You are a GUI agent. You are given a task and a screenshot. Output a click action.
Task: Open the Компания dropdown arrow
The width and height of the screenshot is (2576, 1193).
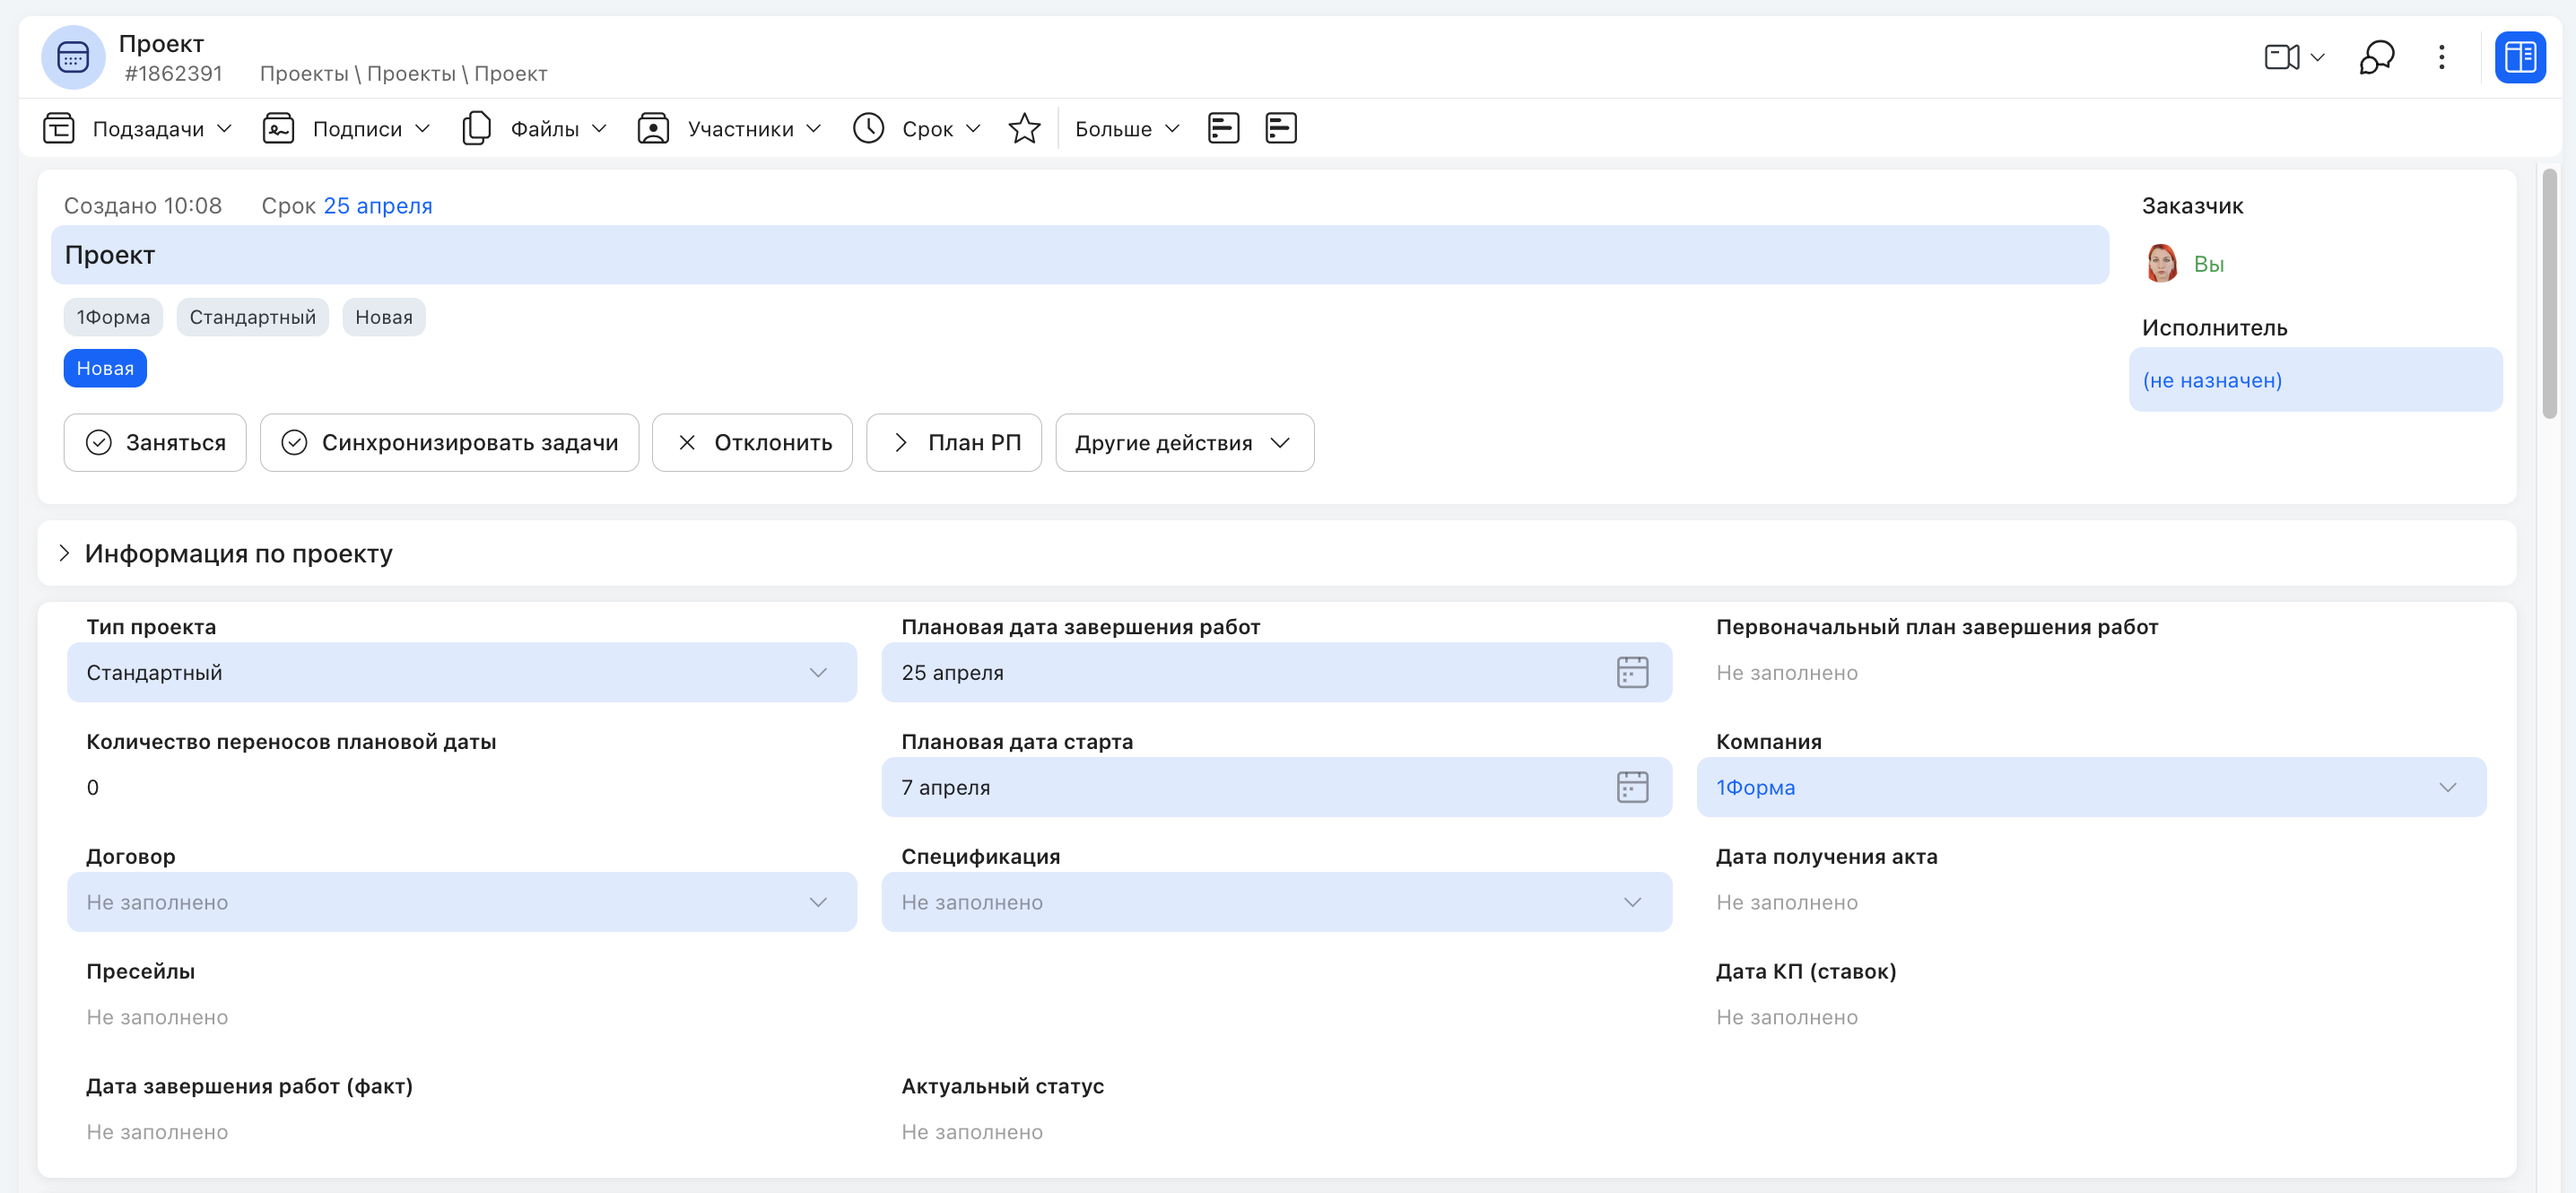[2446, 787]
